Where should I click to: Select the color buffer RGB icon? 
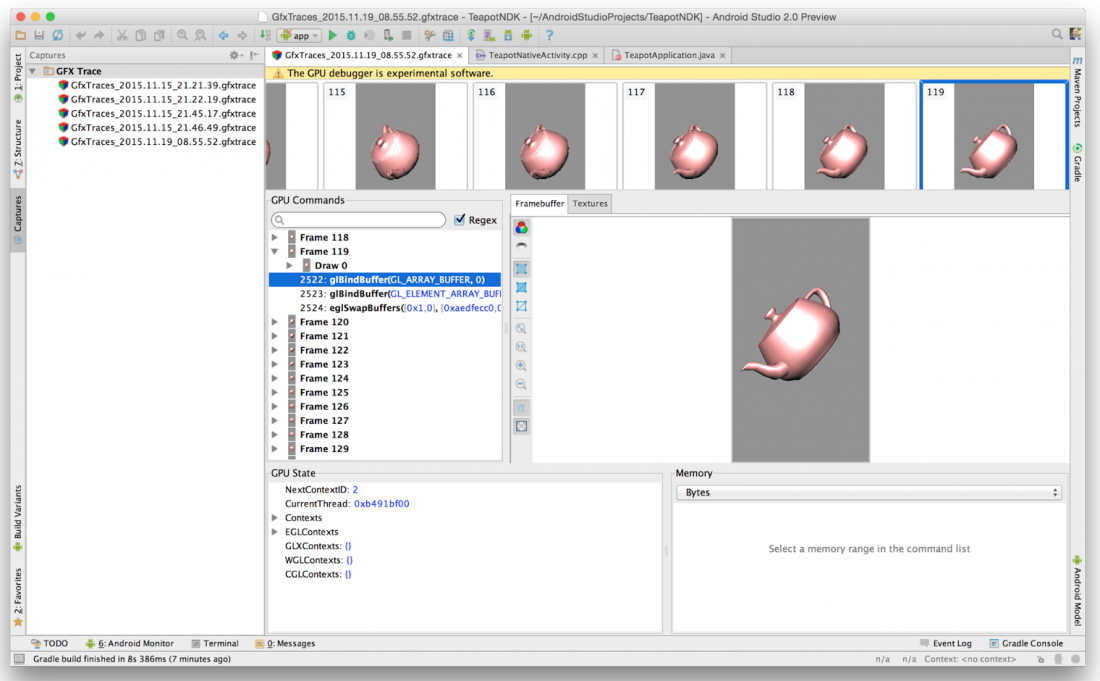[521, 227]
